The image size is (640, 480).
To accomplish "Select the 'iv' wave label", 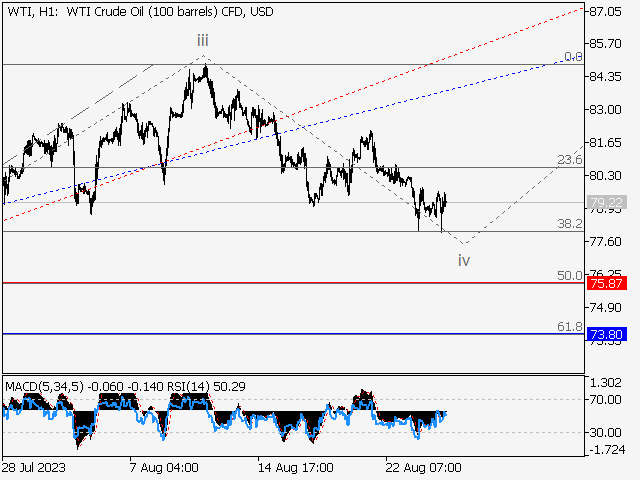I will [464, 260].
